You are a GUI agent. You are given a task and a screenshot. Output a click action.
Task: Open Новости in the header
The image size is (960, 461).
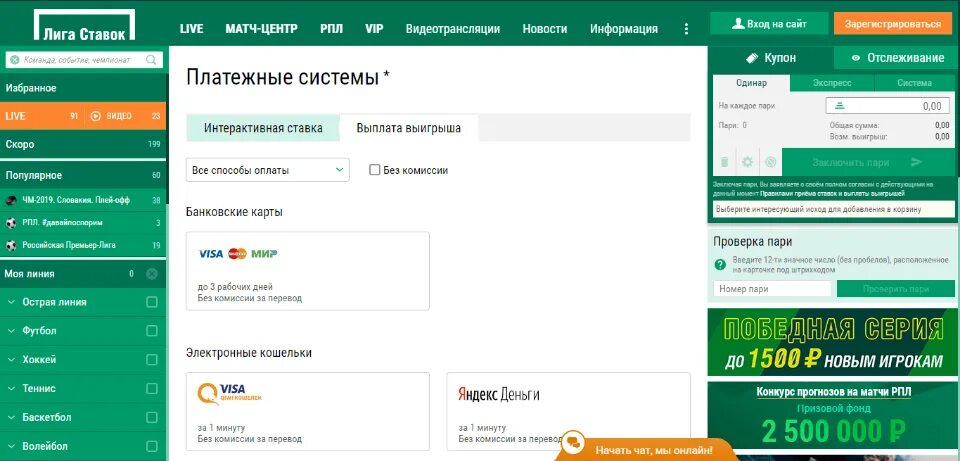pos(545,29)
